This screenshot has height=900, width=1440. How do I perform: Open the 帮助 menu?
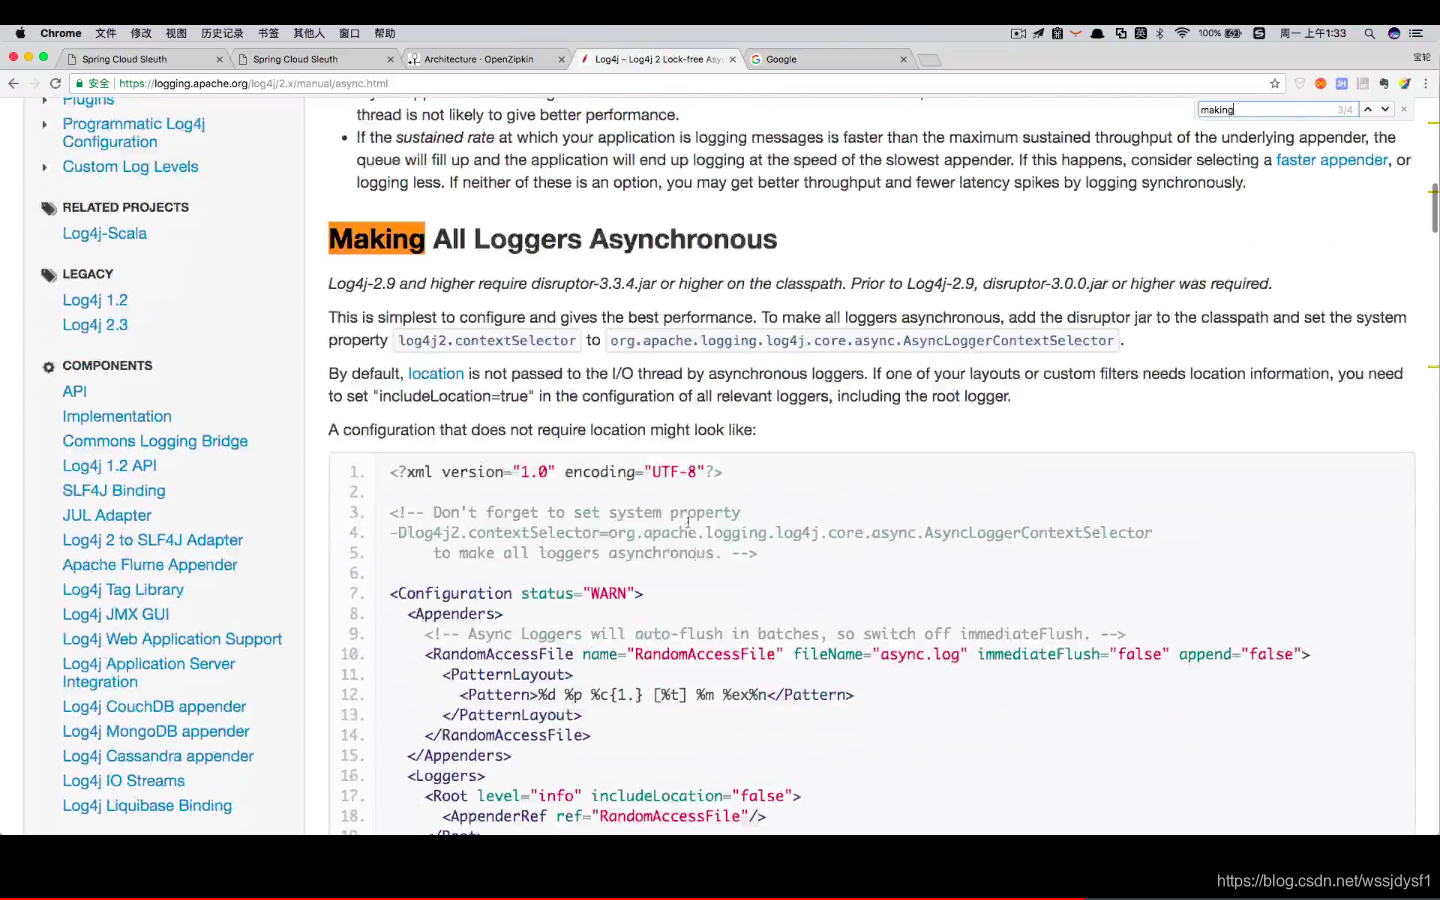[x=385, y=33]
